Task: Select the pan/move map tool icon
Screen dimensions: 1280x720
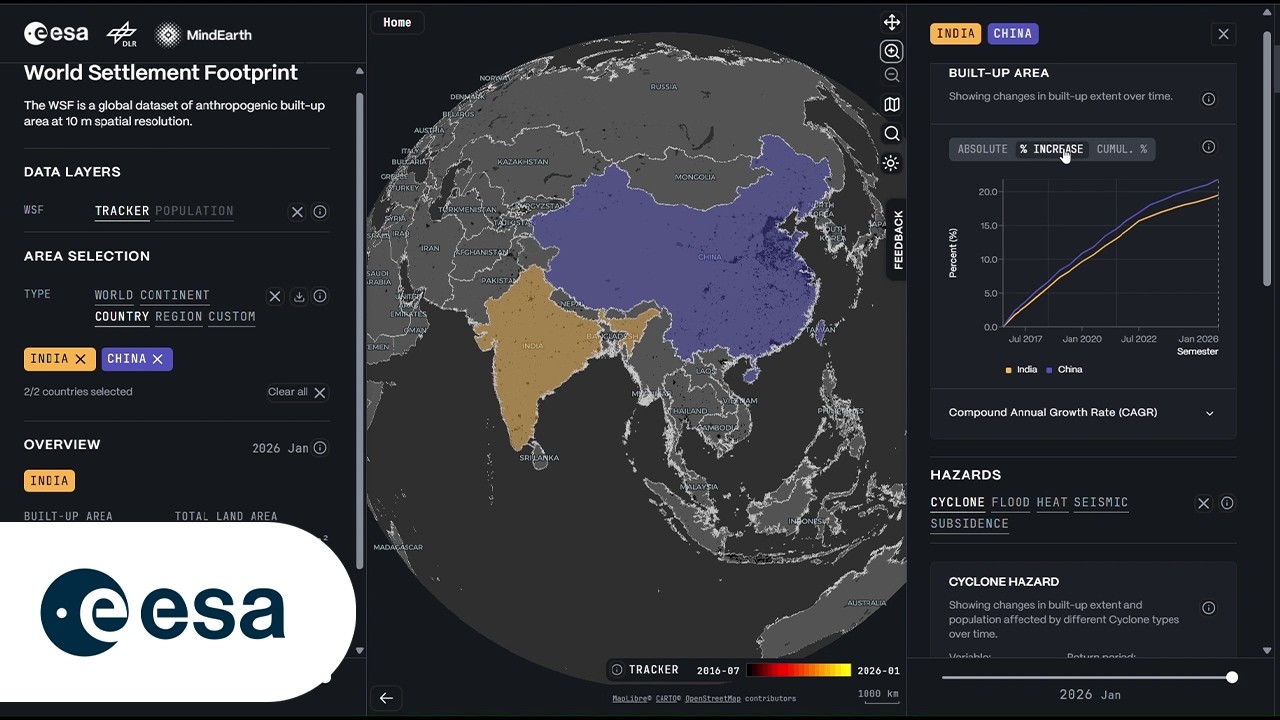Action: tap(891, 22)
